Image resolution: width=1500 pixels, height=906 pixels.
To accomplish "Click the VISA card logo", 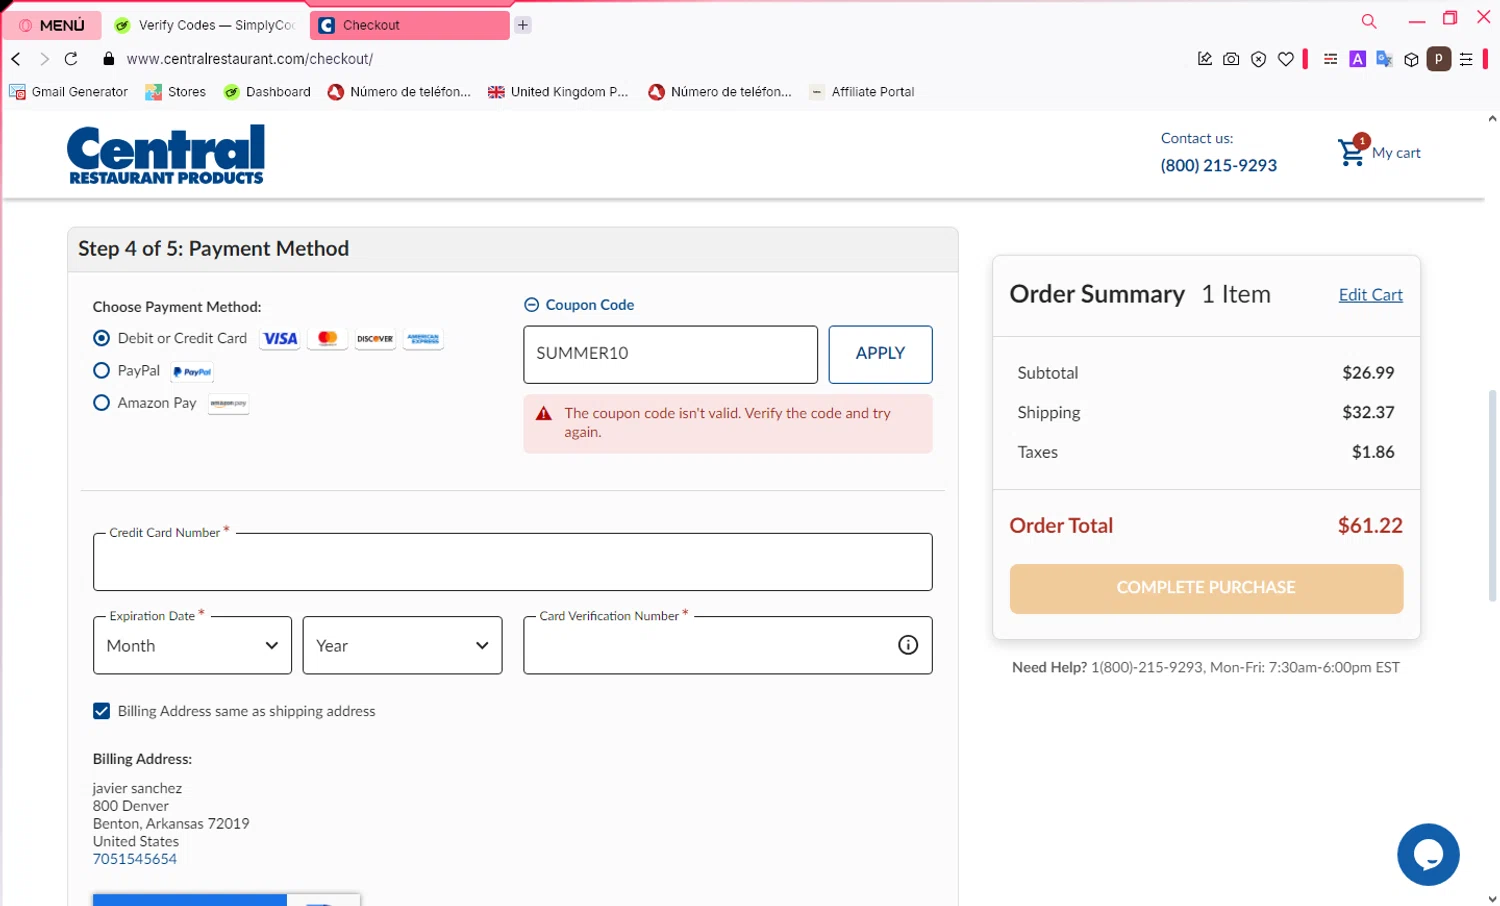I will coord(280,339).
